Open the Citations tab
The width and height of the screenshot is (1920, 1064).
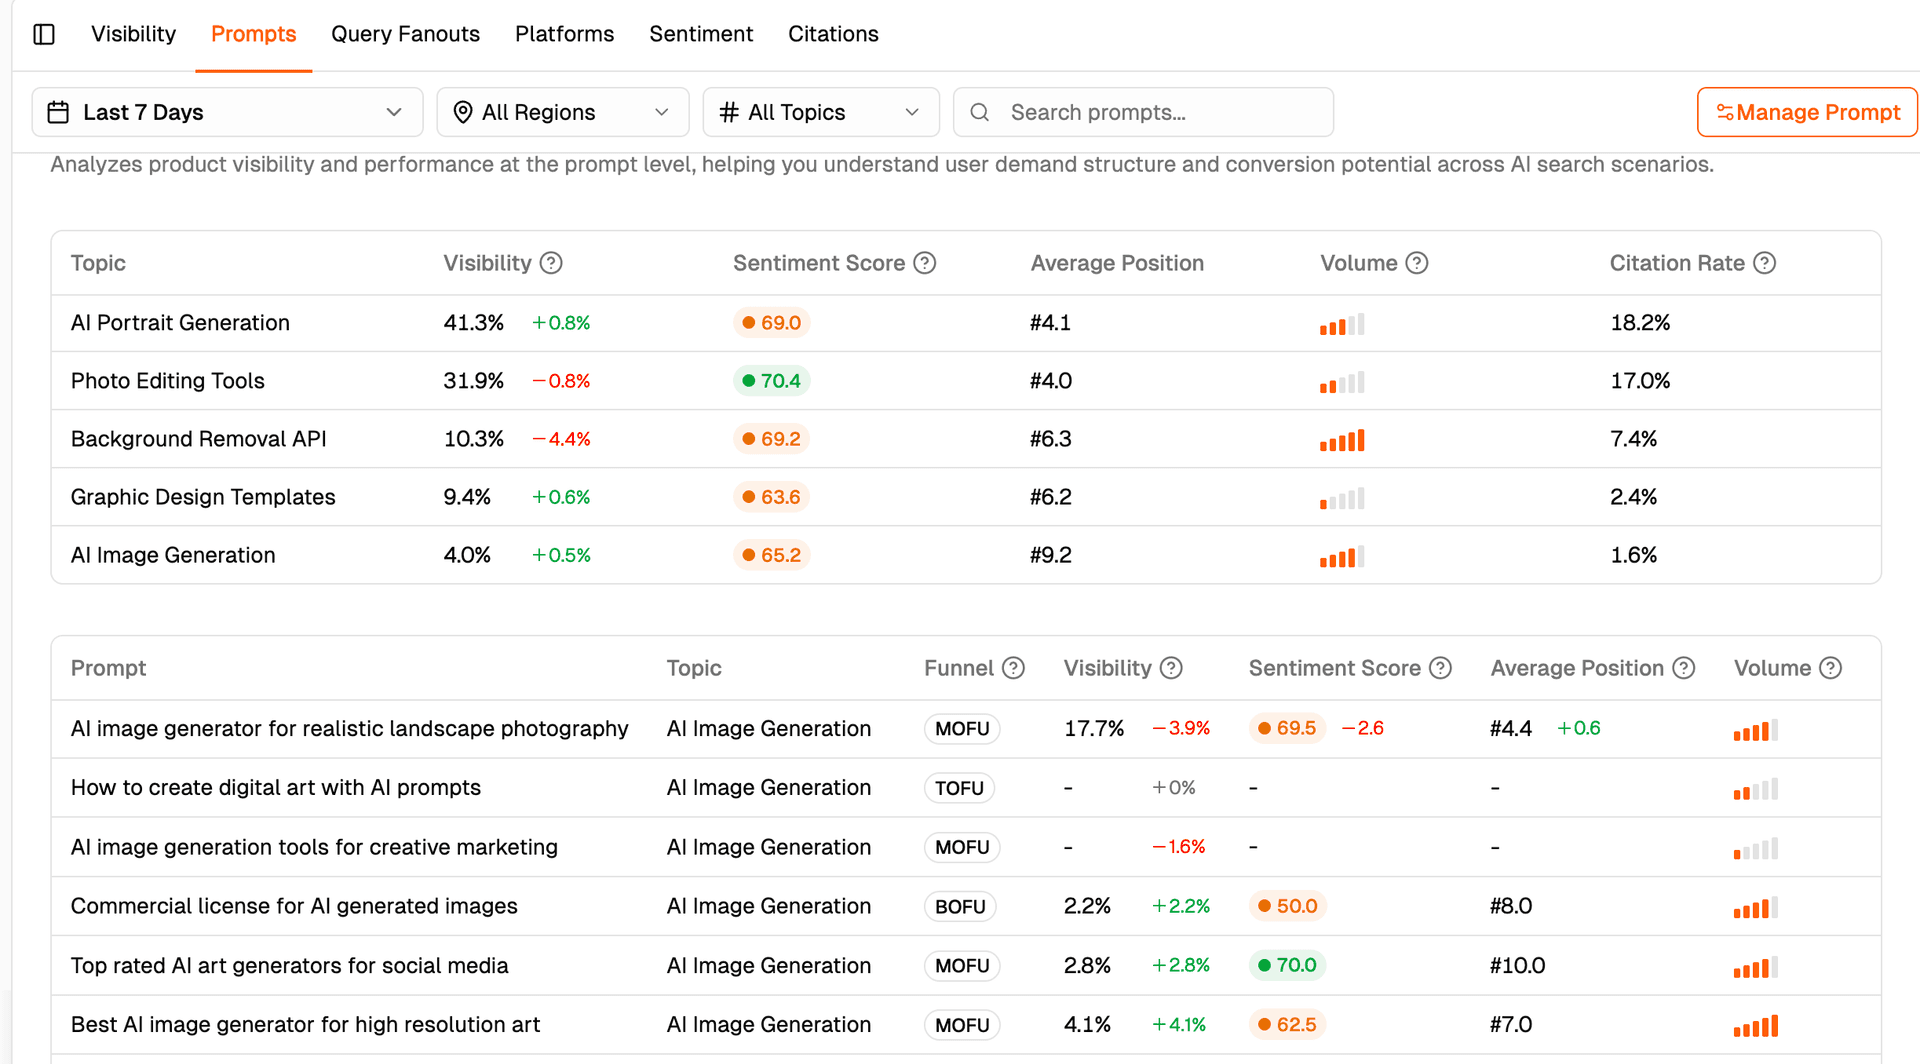(833, 34)
